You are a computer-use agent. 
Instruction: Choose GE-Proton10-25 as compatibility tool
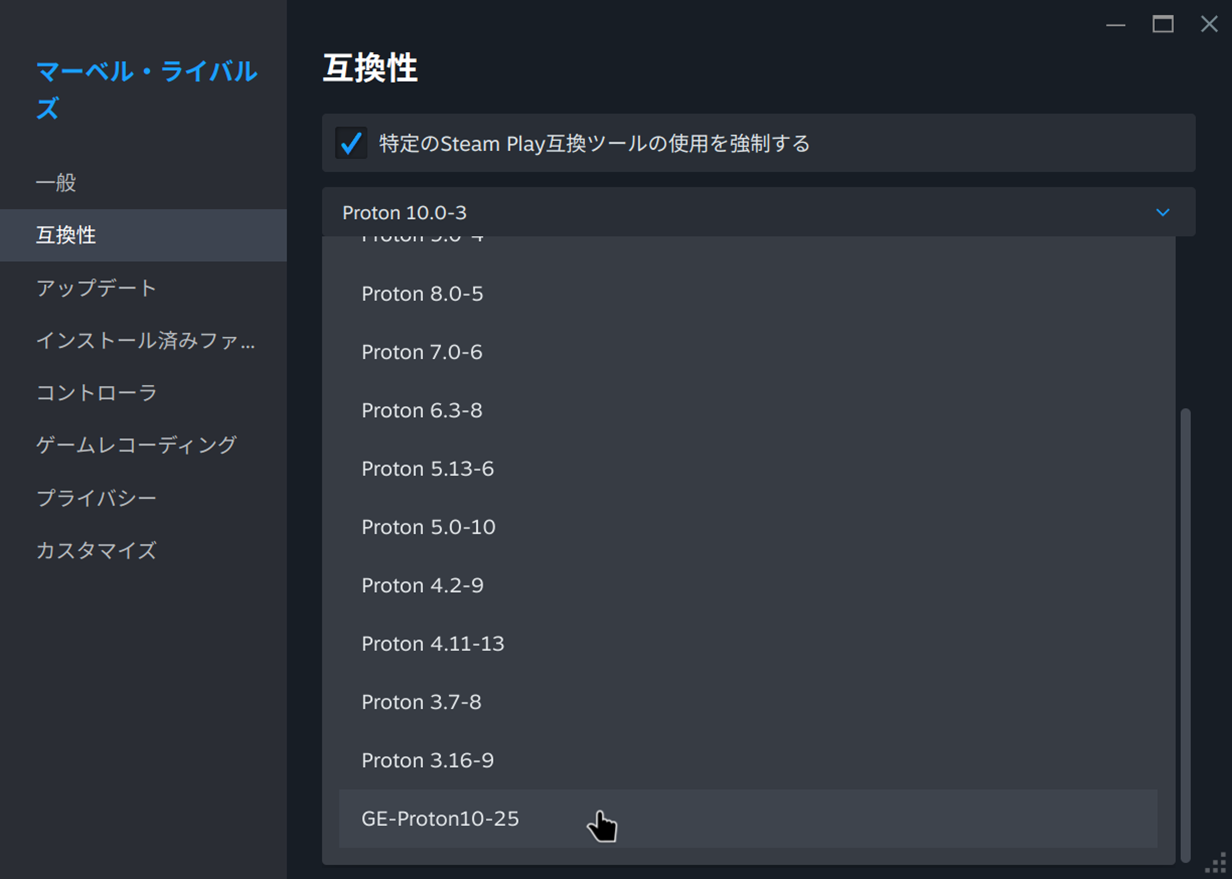(x=440, y=819)
